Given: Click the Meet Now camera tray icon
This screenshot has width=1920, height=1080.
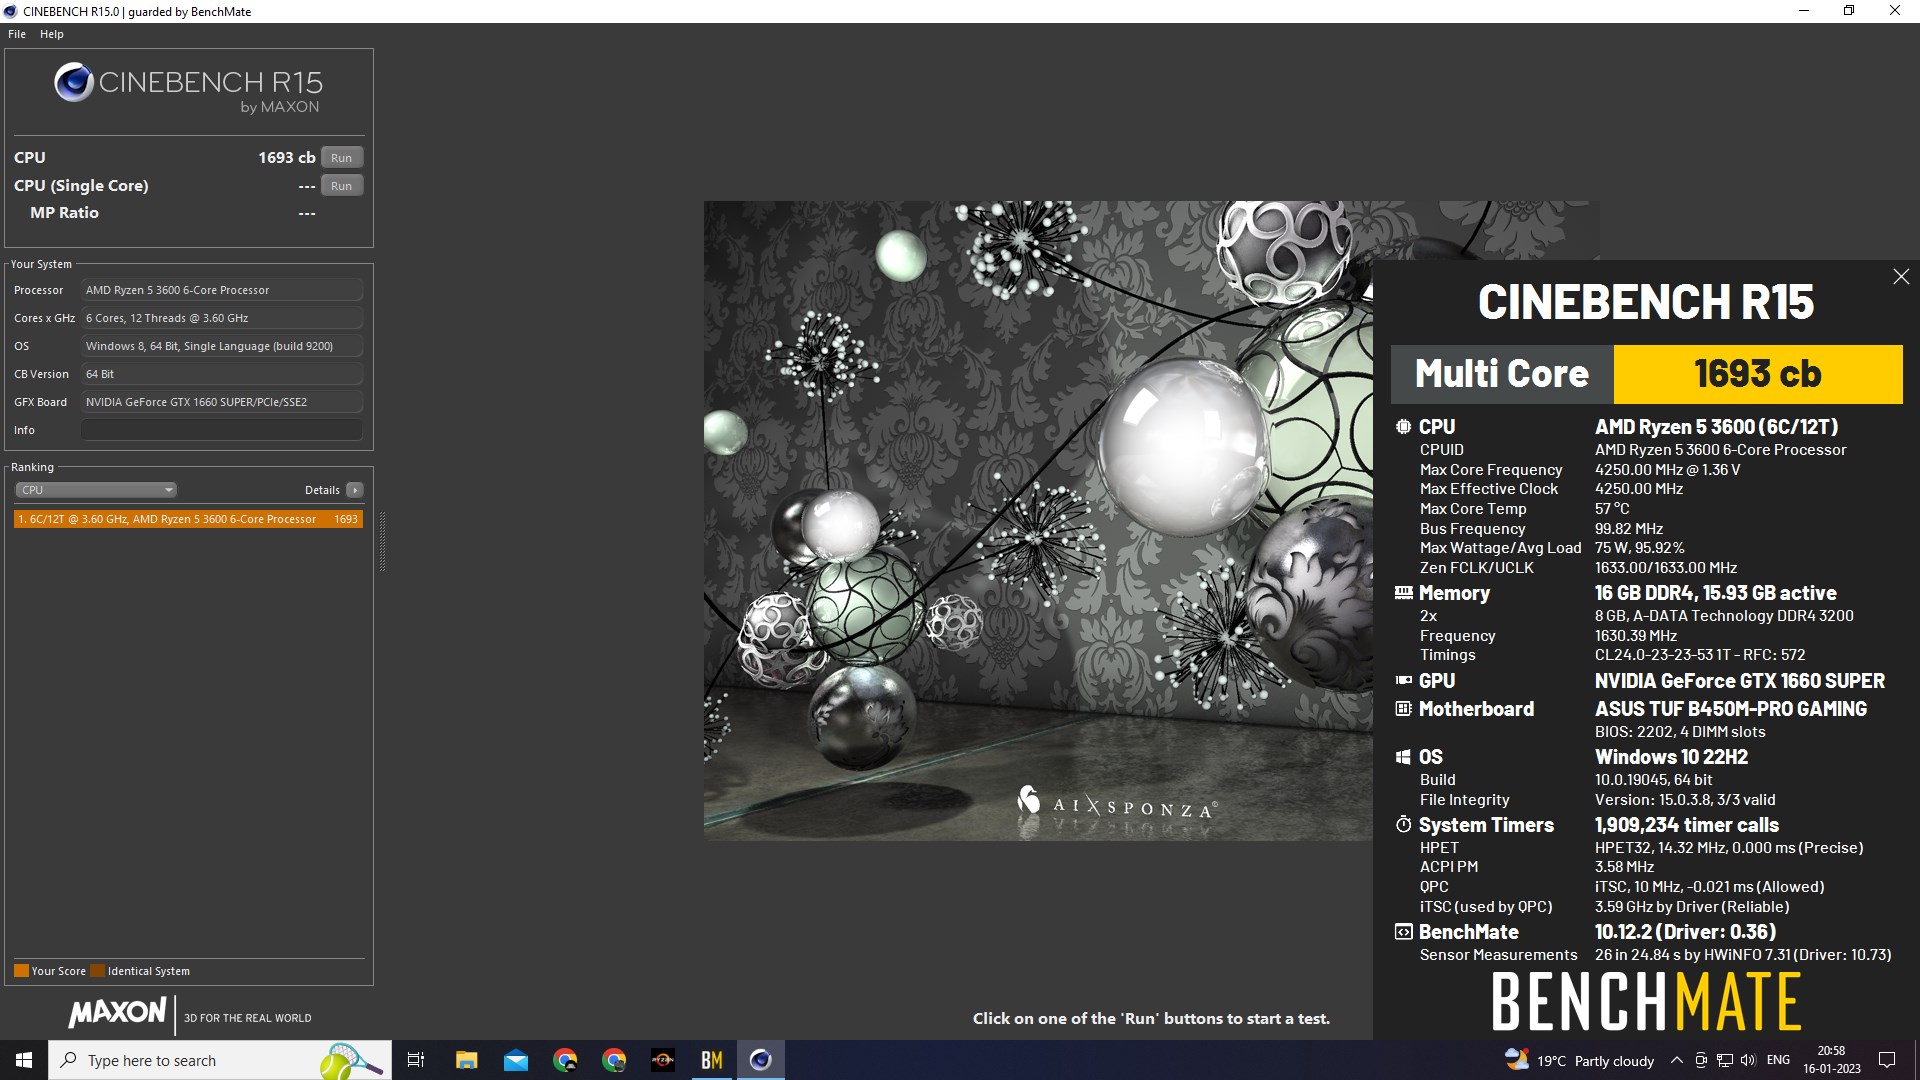Looking at the screenshot, I should pyautogui.click(x=1700, y=1060).
